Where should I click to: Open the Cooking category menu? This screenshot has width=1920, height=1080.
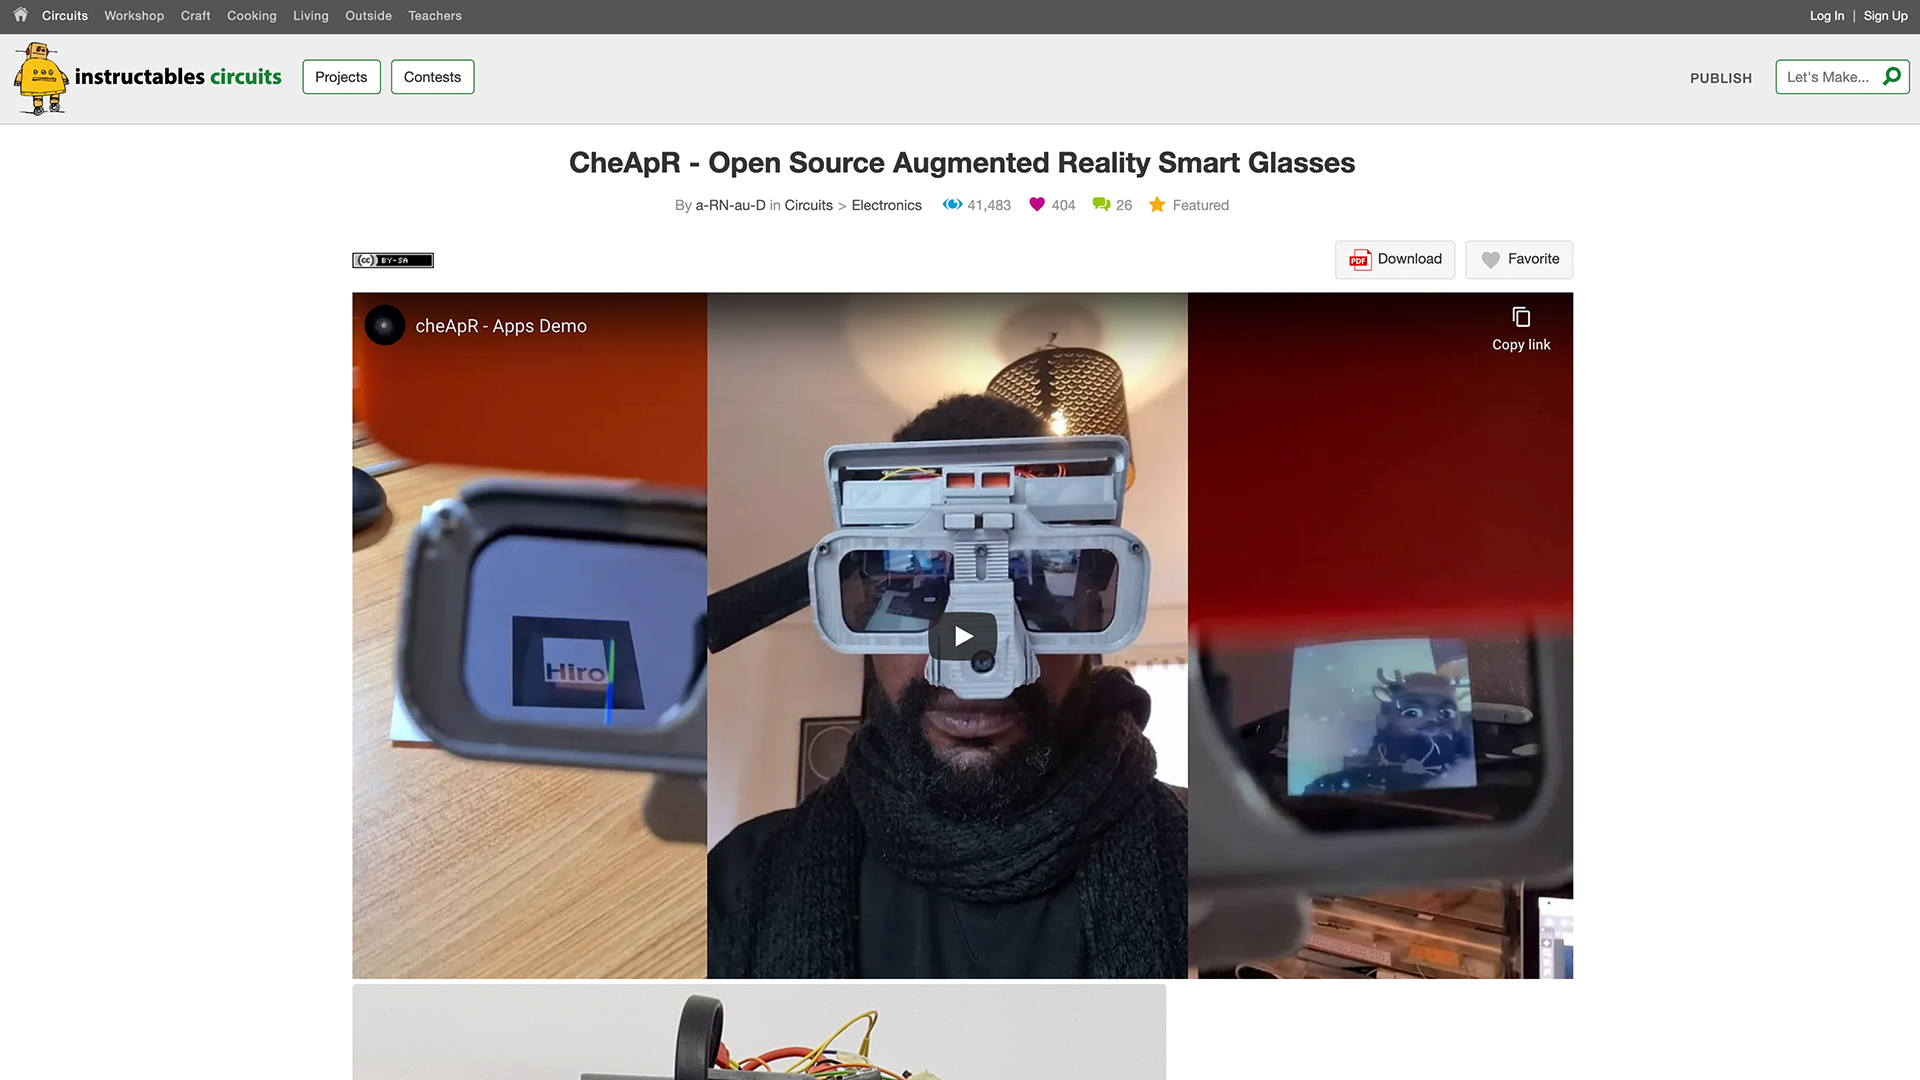tap(251, 16)
